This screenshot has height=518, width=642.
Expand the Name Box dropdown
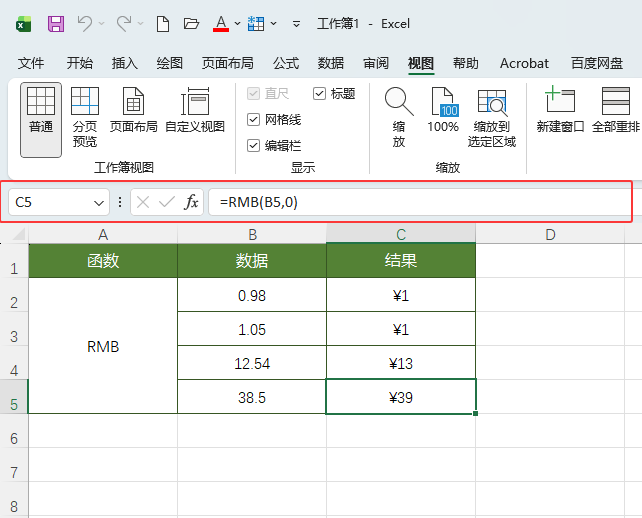(x=99, y=202)
